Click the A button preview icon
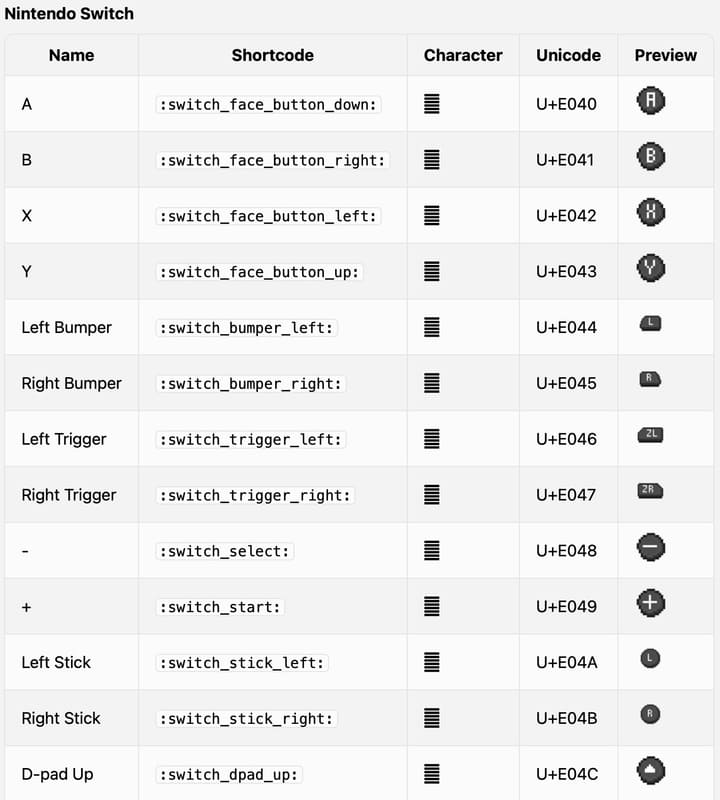Image resolution: width=720 pixels, height=800 pixels. [x=650, y=101]
